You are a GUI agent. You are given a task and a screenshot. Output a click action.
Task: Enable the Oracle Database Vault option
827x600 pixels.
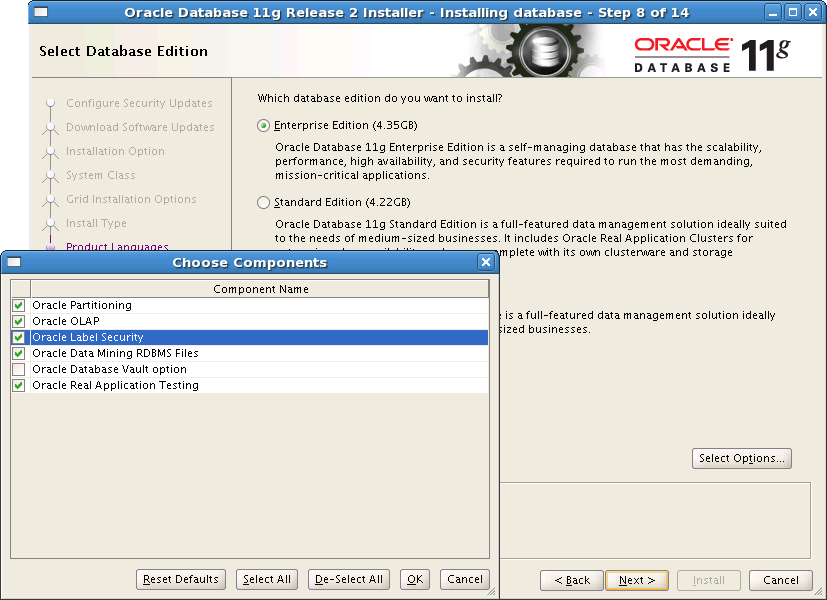(19, 369)
